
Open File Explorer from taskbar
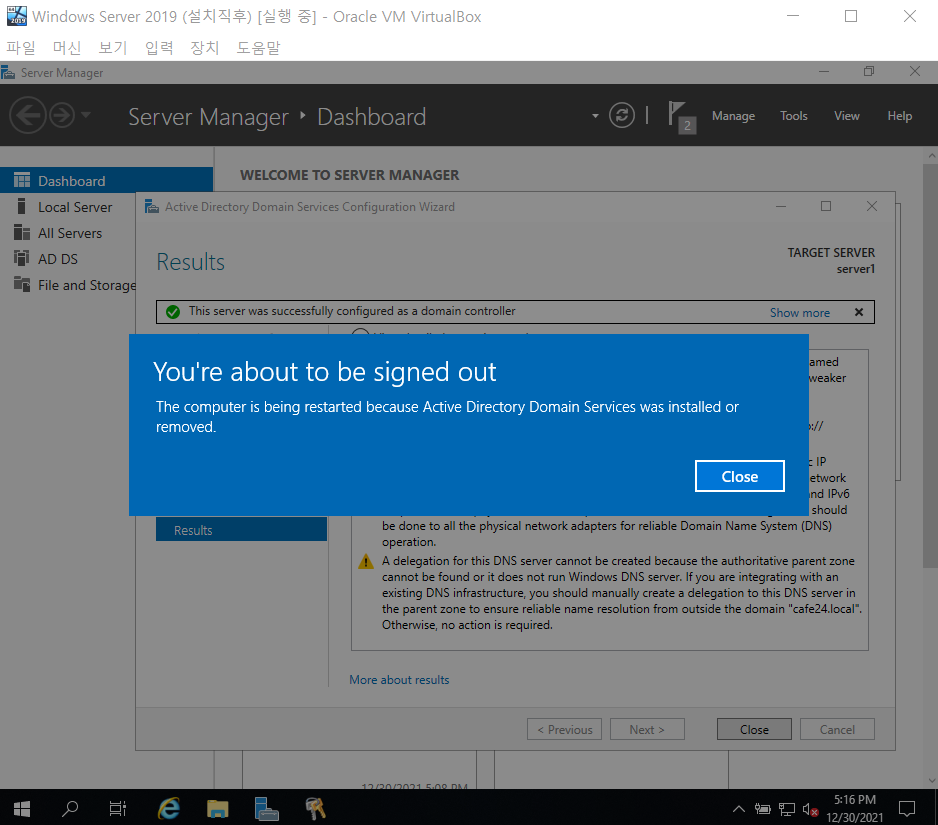[x=217, y=809]
